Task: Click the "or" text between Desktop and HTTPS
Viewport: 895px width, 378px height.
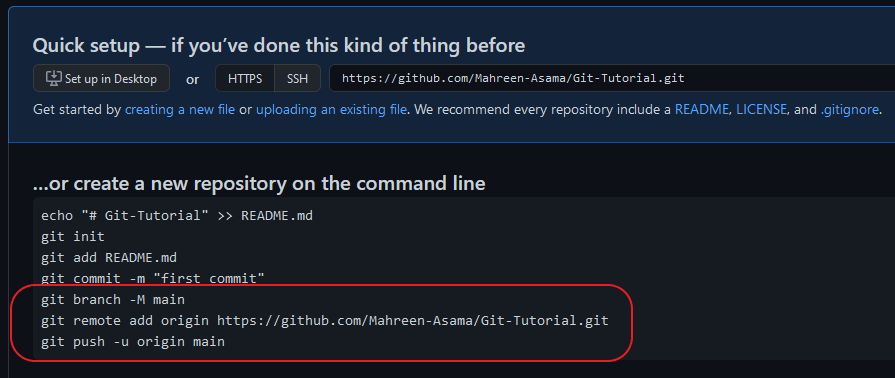Action: click(x=192, y=79)
